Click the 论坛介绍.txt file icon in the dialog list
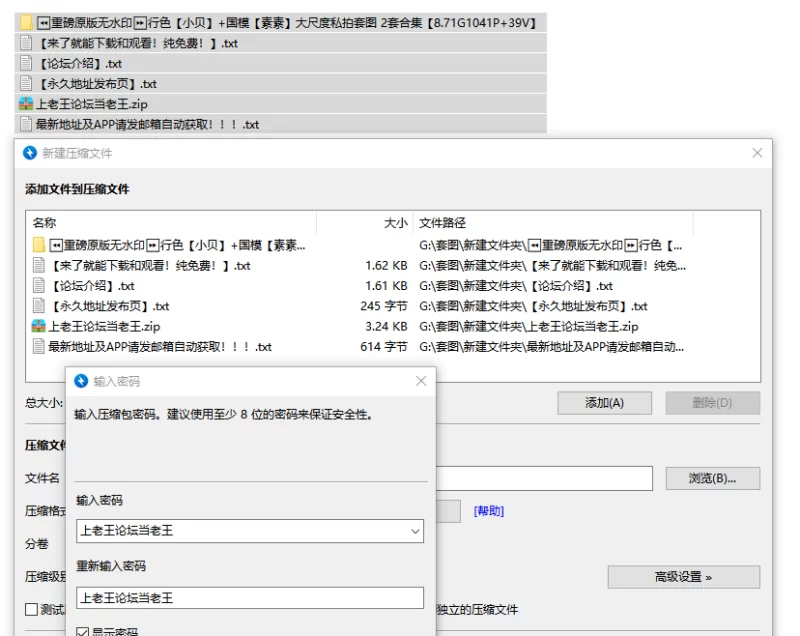 pos(39,286)
